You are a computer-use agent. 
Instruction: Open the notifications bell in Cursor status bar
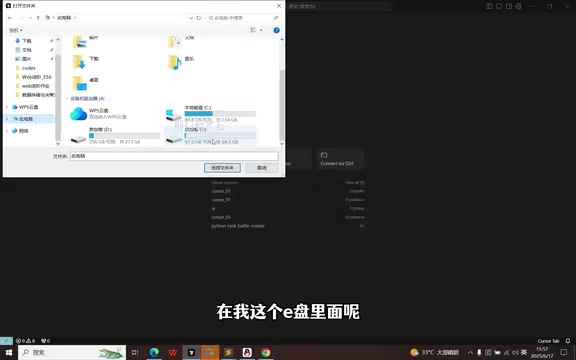point(568,341)
